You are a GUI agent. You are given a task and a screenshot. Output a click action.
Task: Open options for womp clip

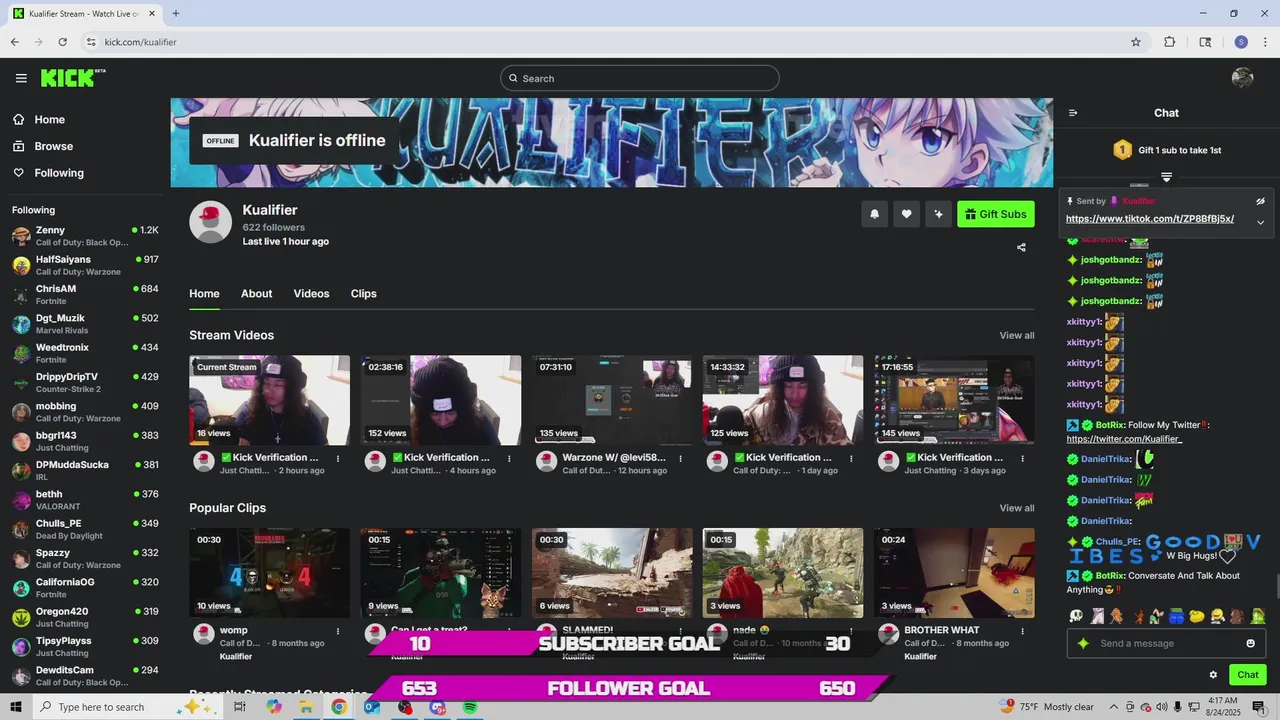coord(338,631)
